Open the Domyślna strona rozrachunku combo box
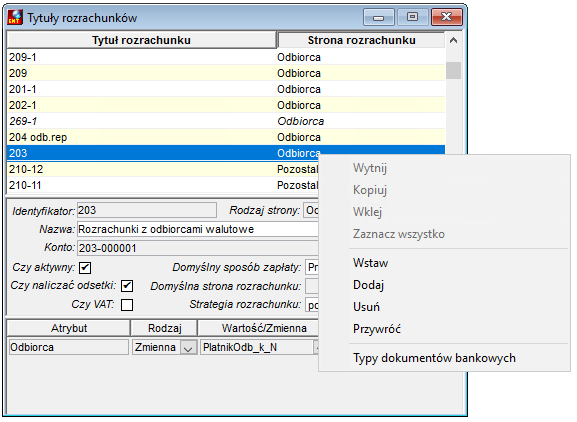Screen dimensions: 577x422 point(312,286)
